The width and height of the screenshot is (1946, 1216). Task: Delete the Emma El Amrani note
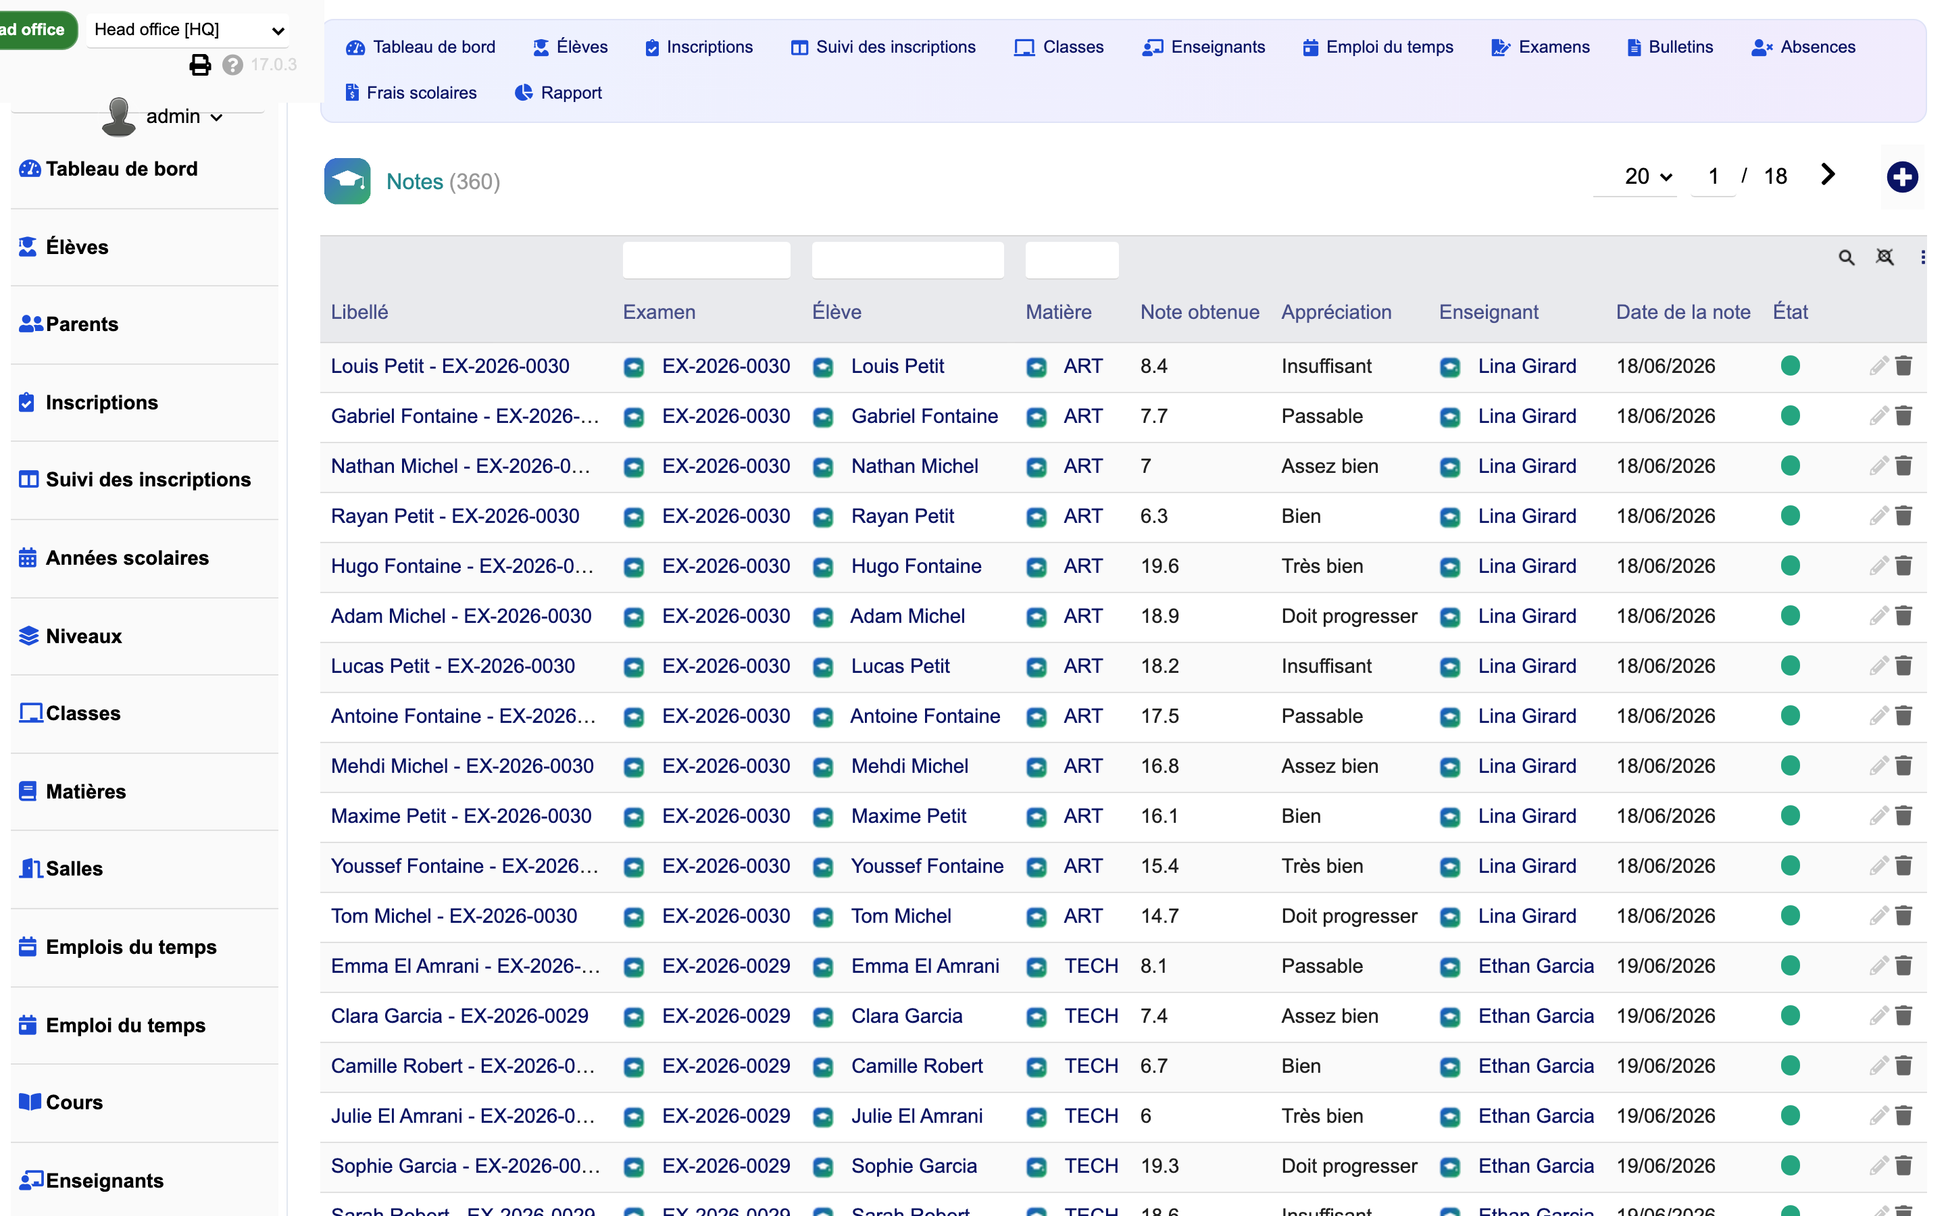1904,966
